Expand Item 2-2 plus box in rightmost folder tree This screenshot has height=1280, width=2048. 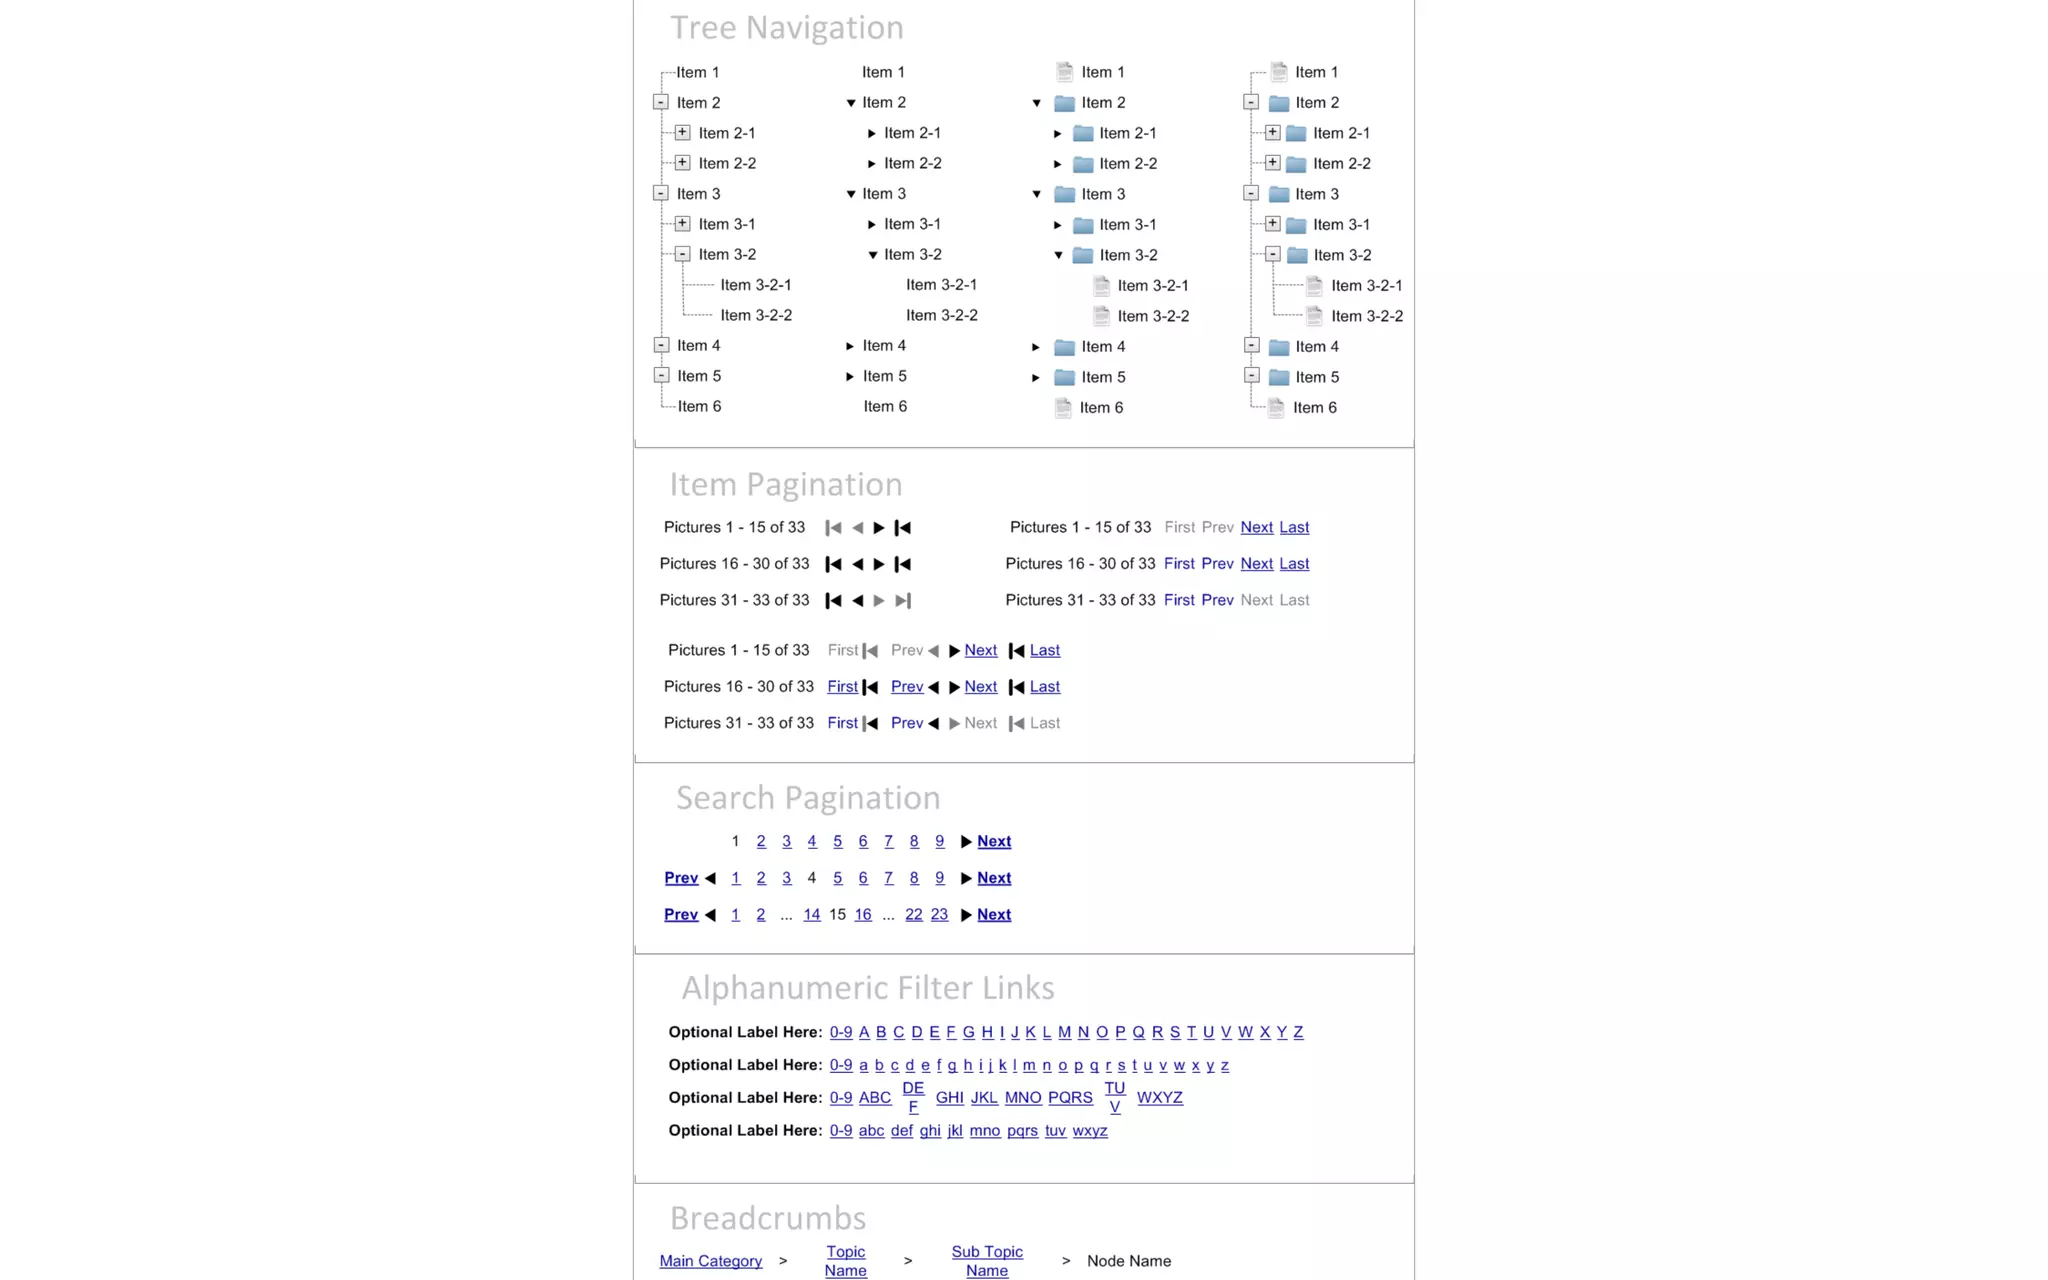point(1272,163)
